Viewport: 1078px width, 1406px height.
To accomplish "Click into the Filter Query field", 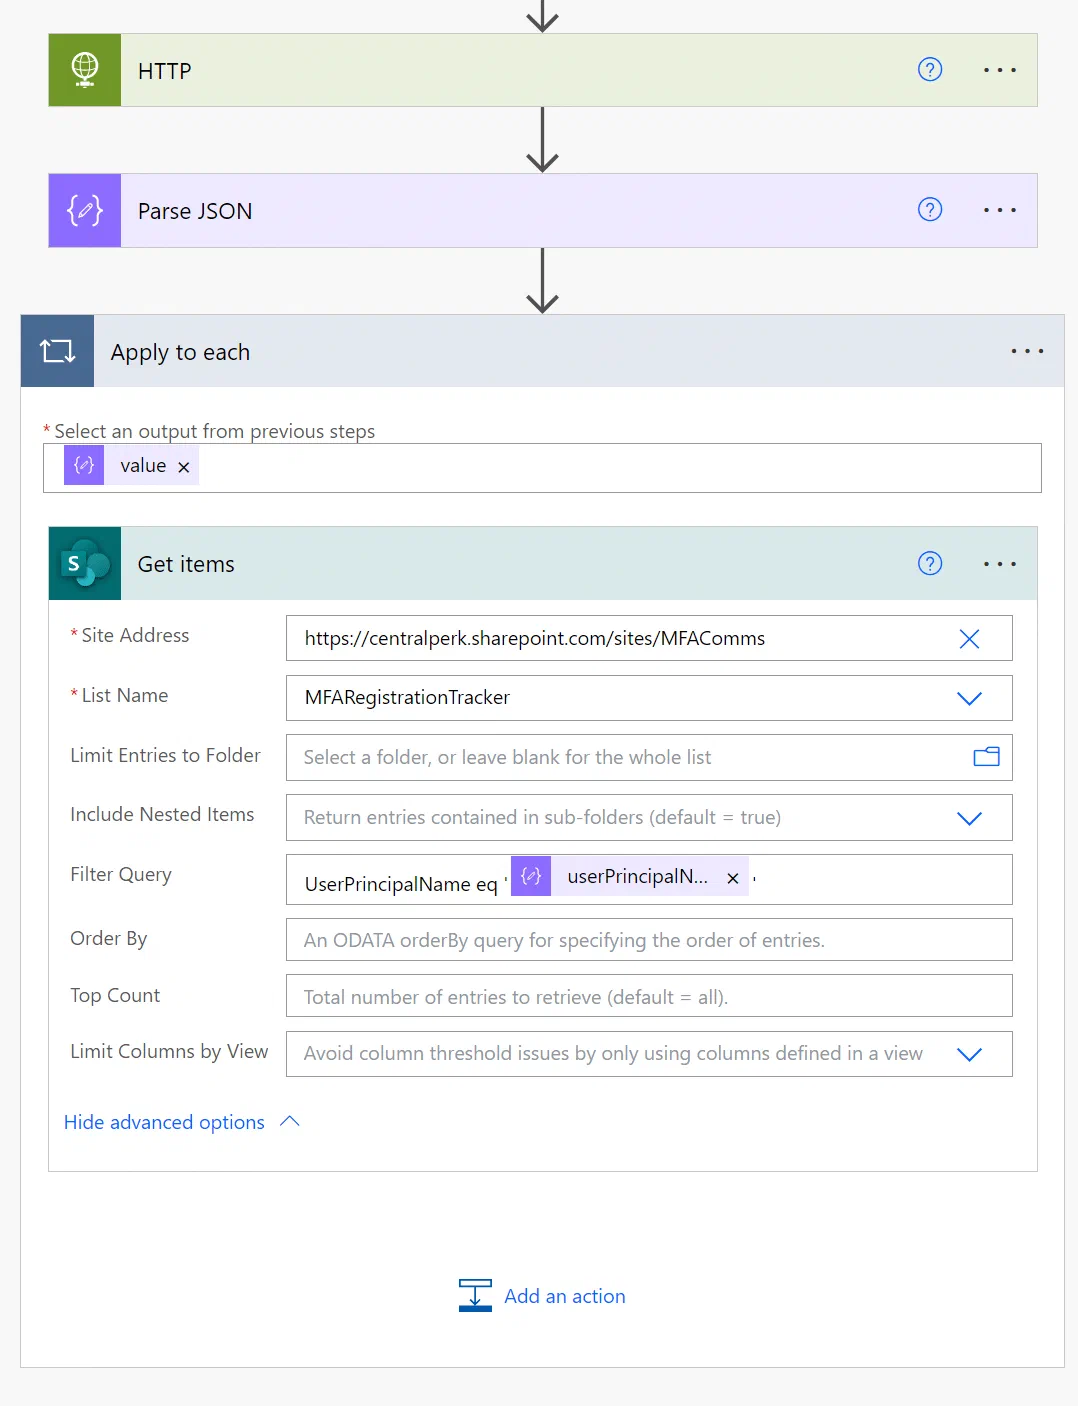I will pyautogui.click(x=649, y=879).
